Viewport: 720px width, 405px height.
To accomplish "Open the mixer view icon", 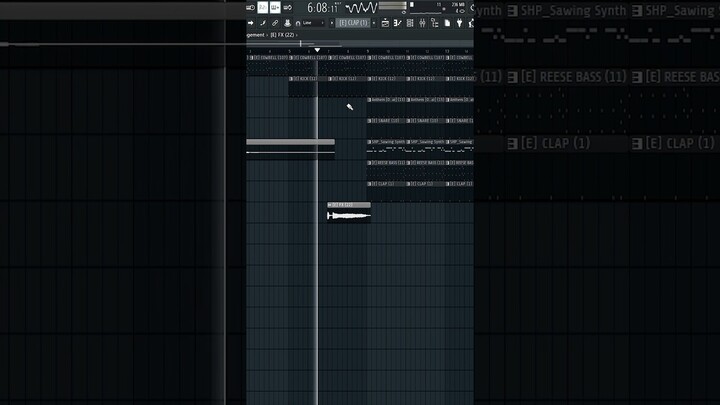I will coord(422,23).
